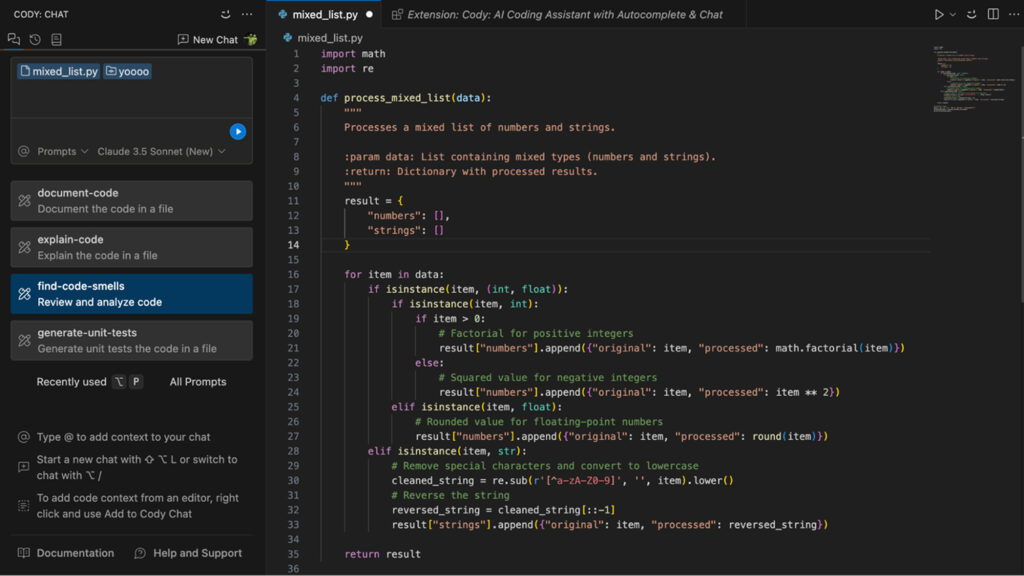Click the Cody mascot icon beside New Chat
The height and width of the screenshot is (576, 1024).
pyautogui.click(x=250, y=40)
